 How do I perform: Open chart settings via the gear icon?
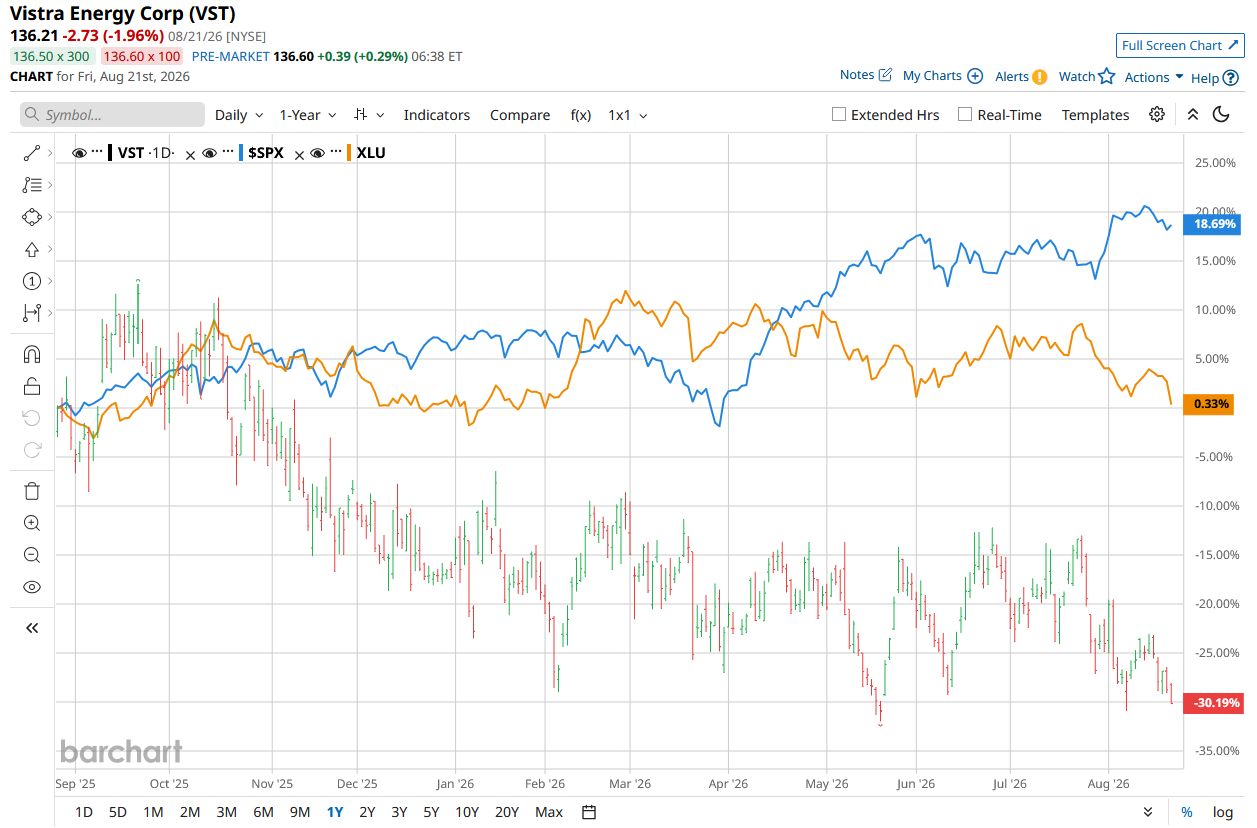(1157, 114)
